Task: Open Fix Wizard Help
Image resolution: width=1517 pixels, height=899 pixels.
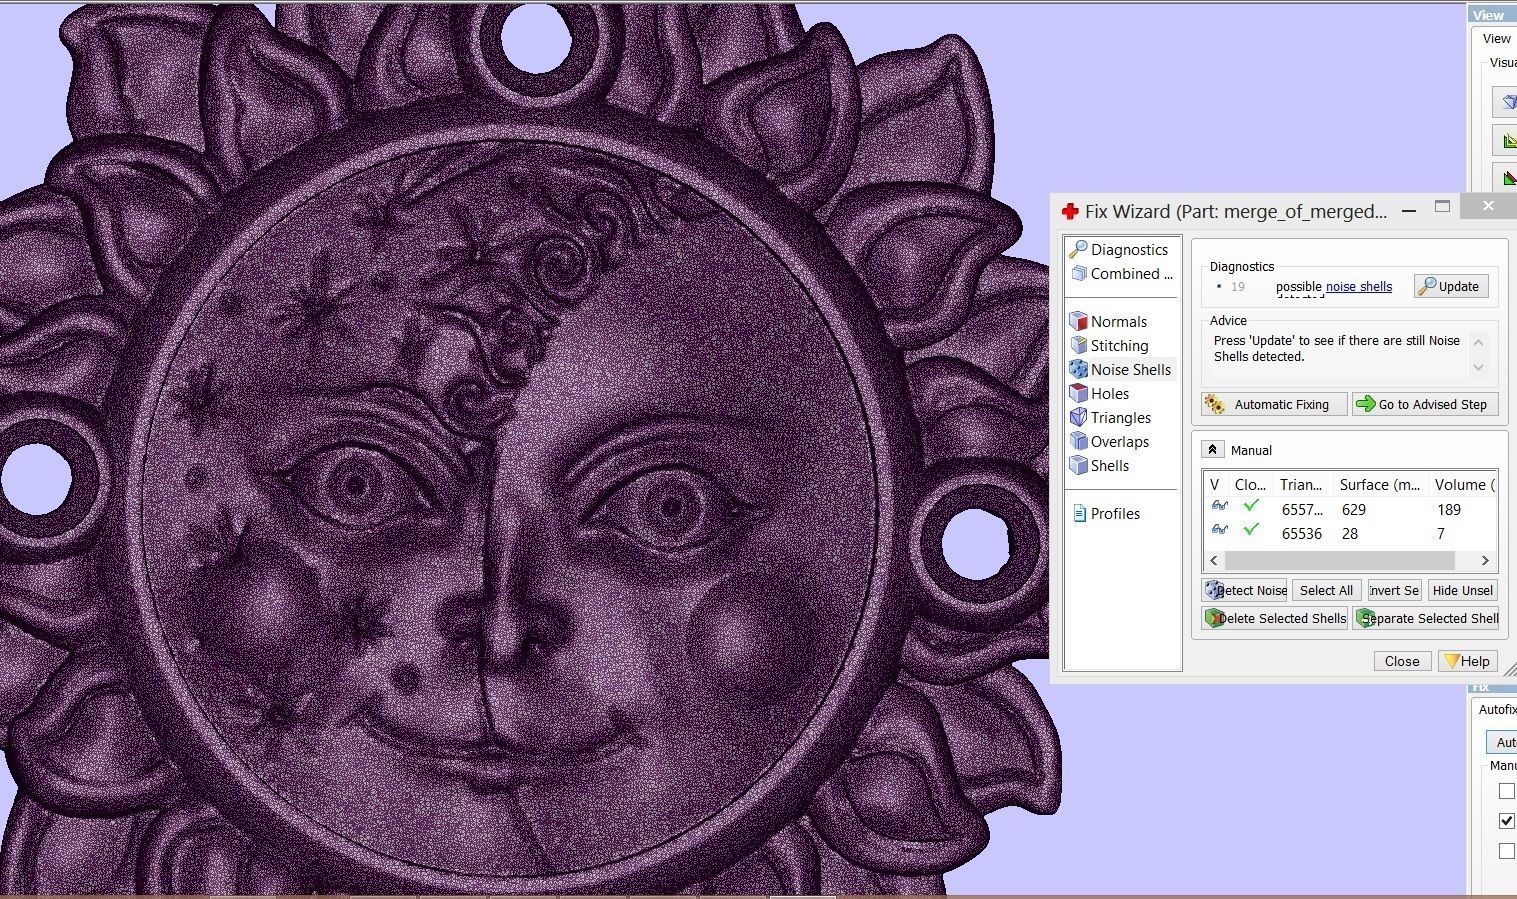Action: point(1467,661)
